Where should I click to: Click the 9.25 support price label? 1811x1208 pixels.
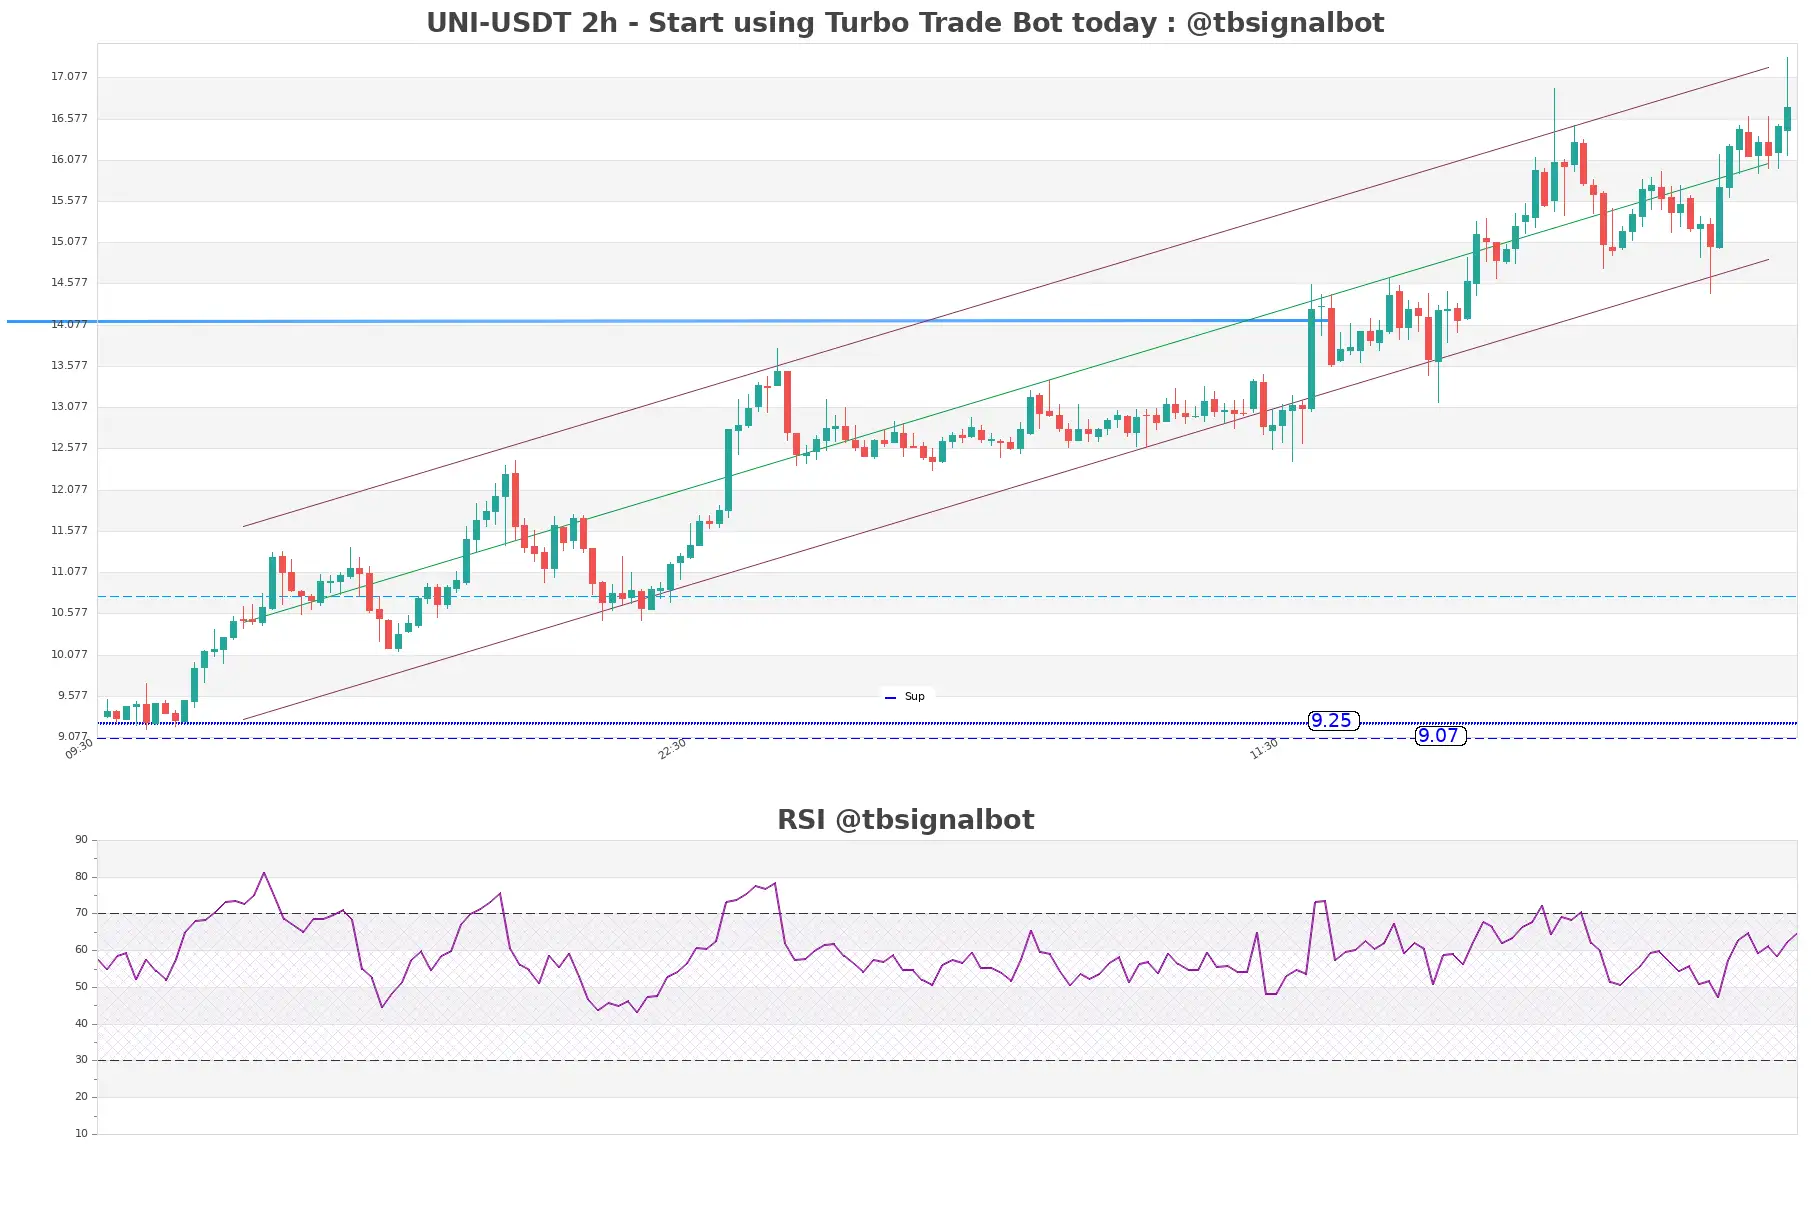click(x=1332, y=721)
